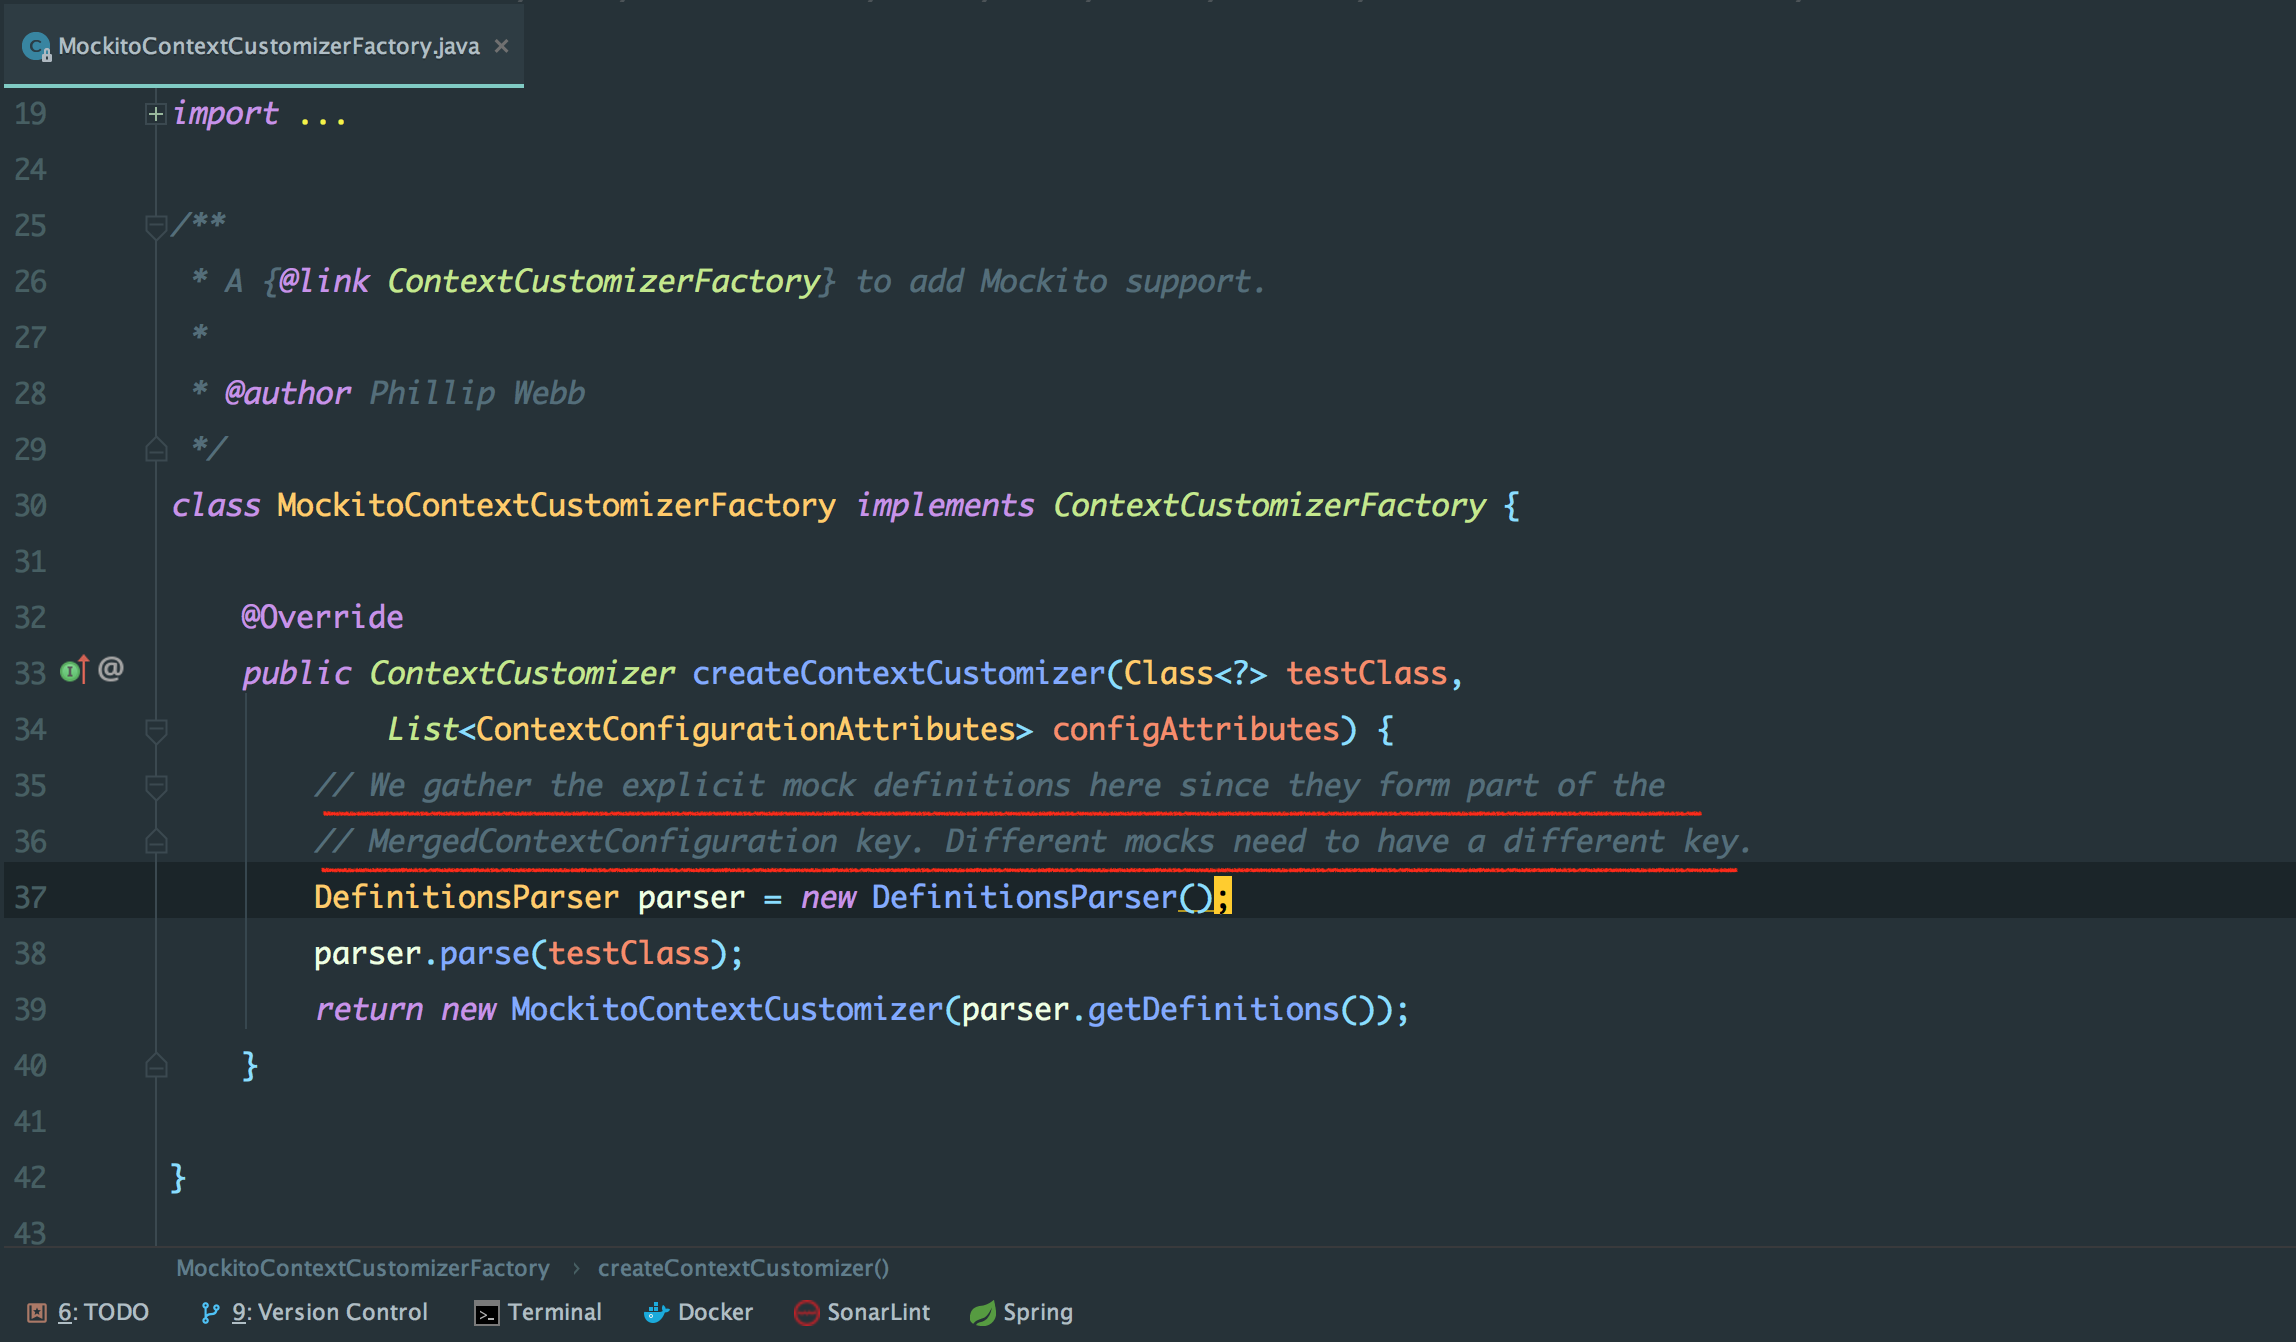Open the Spring tool window
The width and height of the screenshot is (2296, 1342).
(x=1021, y=1312)
